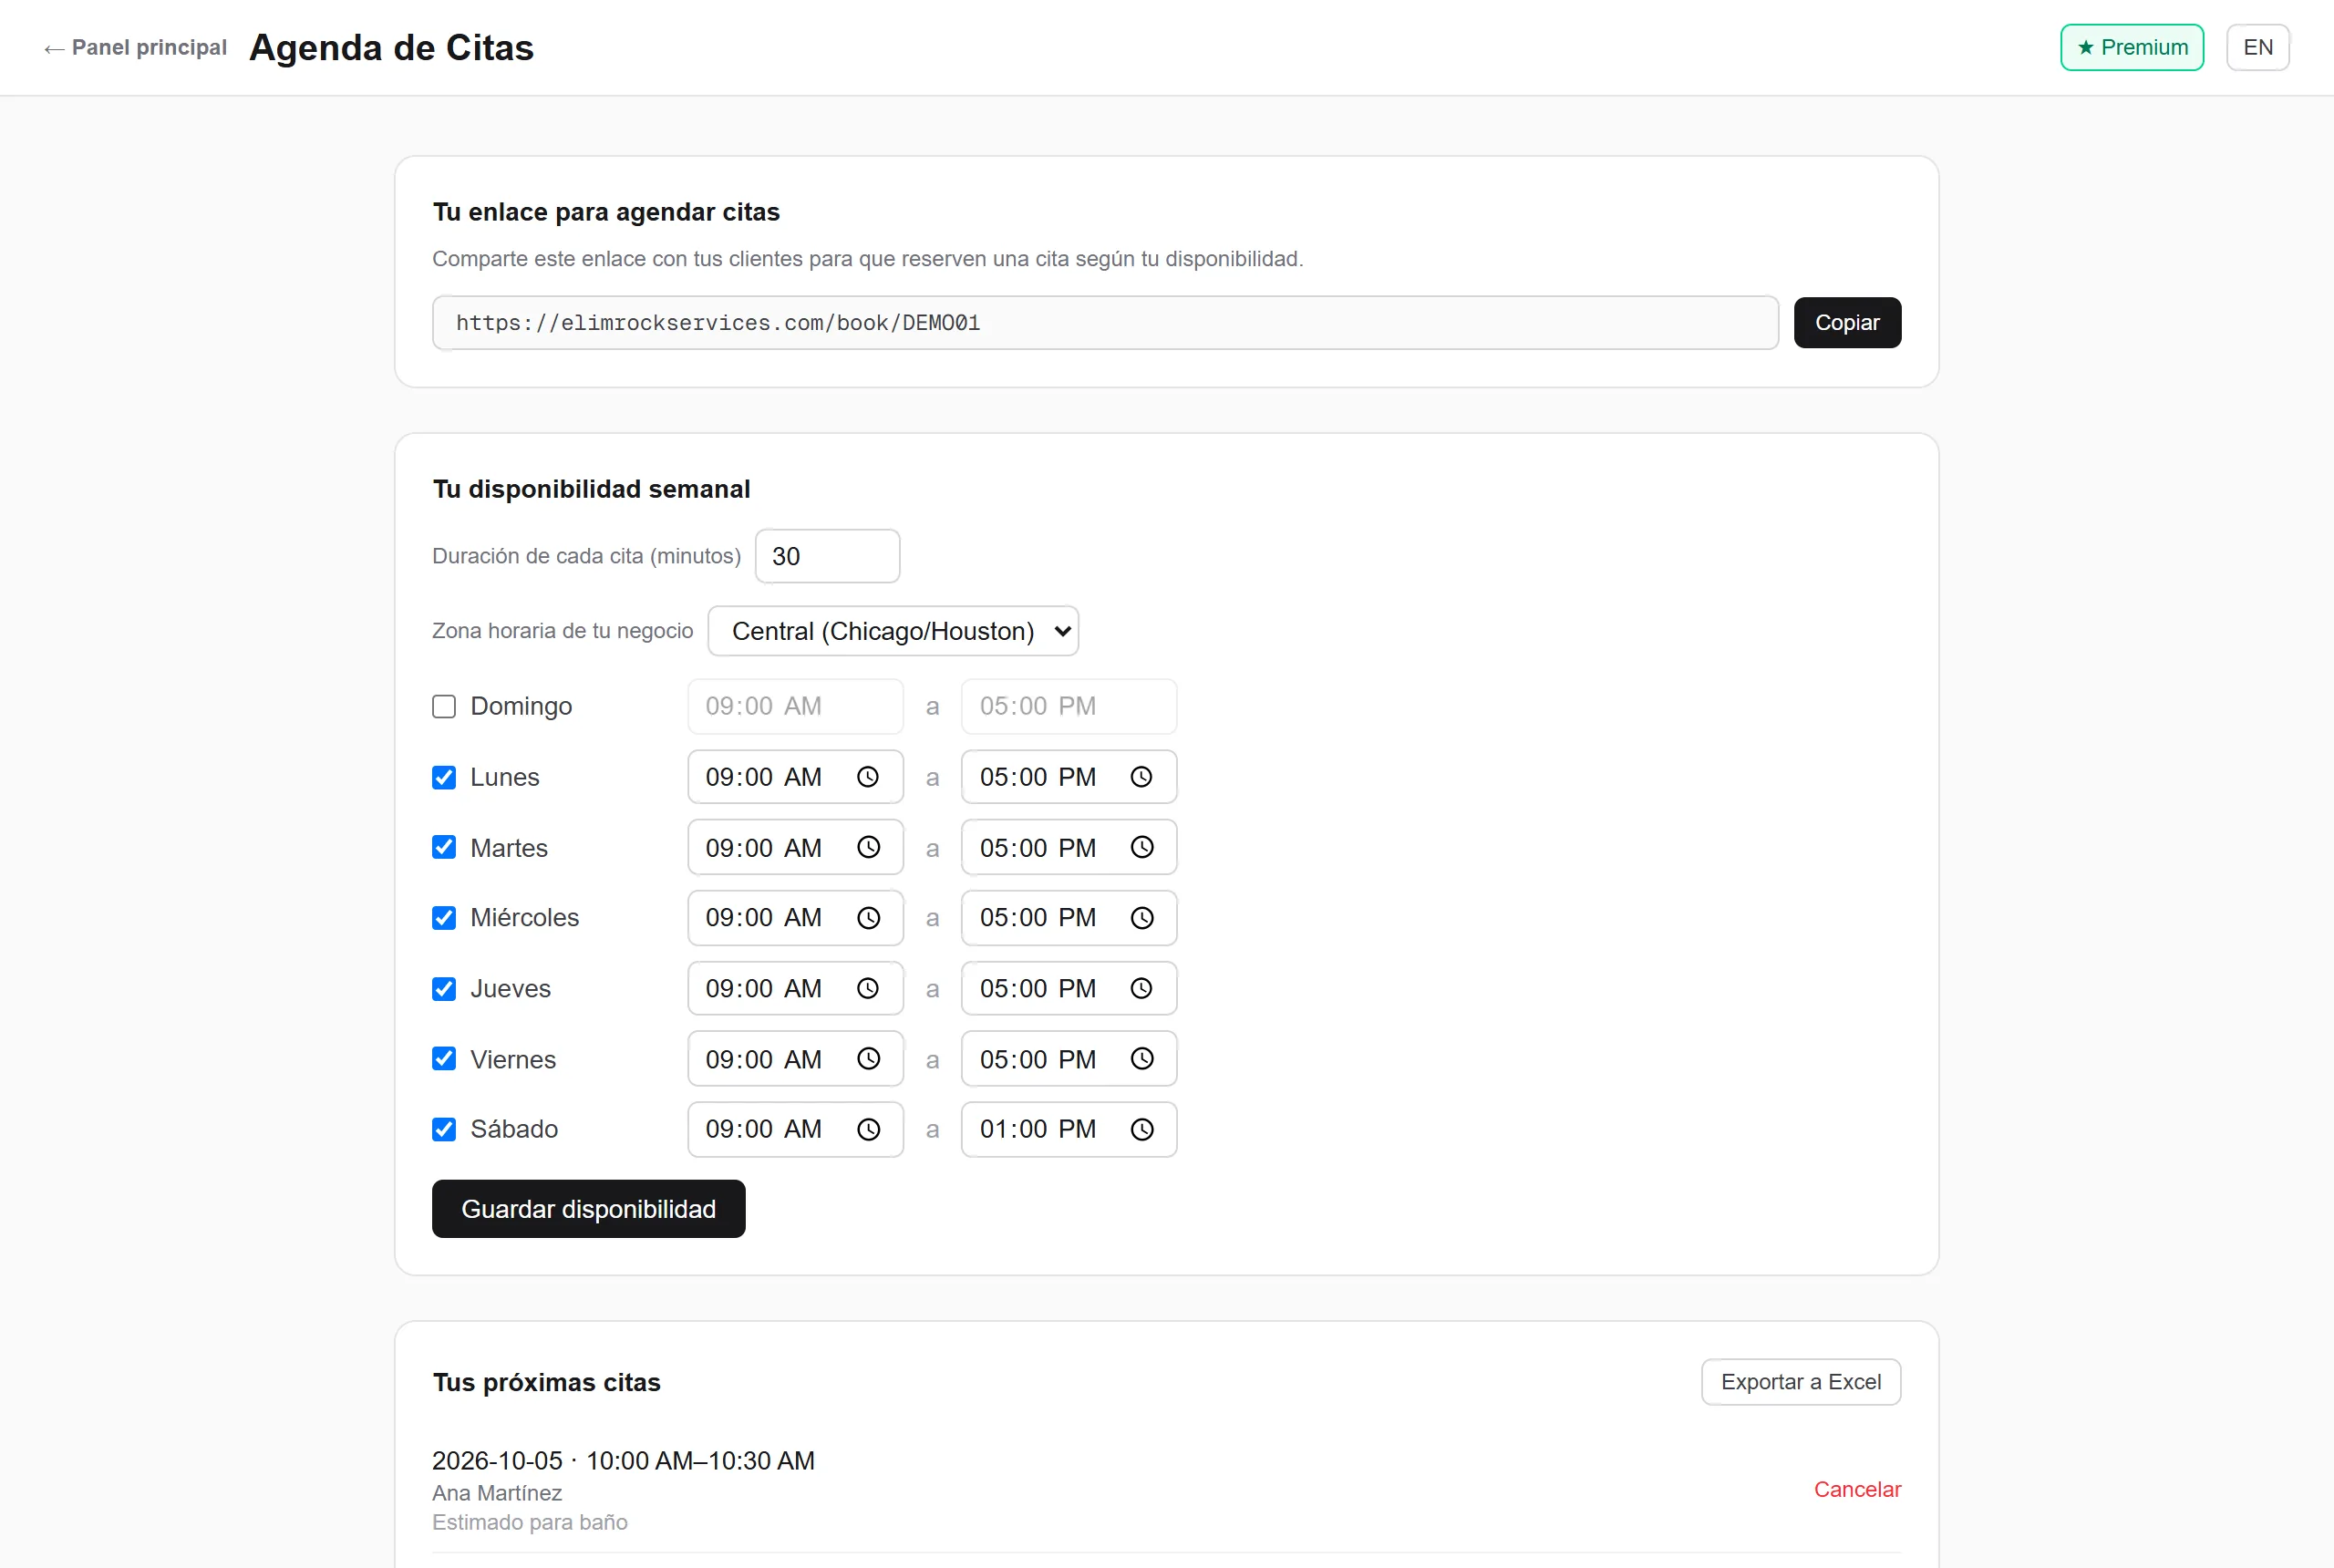2334x1568 pixels.
Task: Copy the booking link with Copiar
Action: [1847, 323]
